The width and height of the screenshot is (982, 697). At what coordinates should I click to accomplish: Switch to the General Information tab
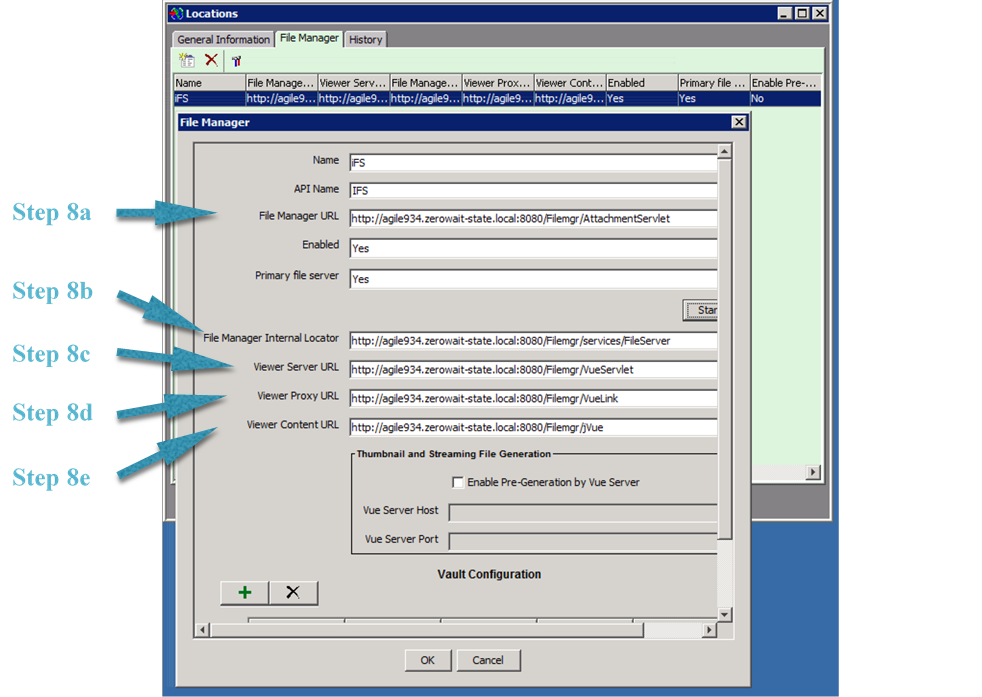click(x=222, y=38)
